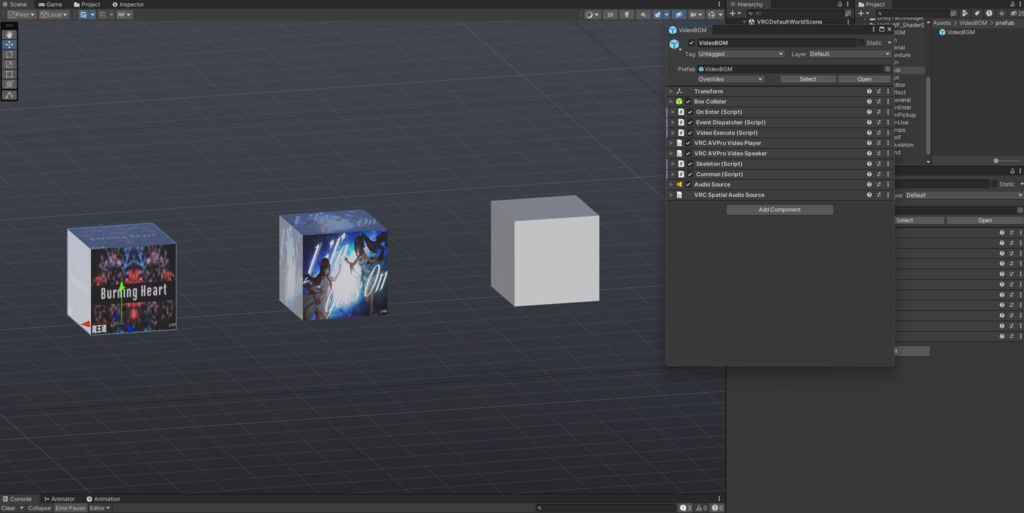The width and height of the screenshot is (1024, 513).
Task: Click Project panel add (+) button
Action: pos(861,13)
